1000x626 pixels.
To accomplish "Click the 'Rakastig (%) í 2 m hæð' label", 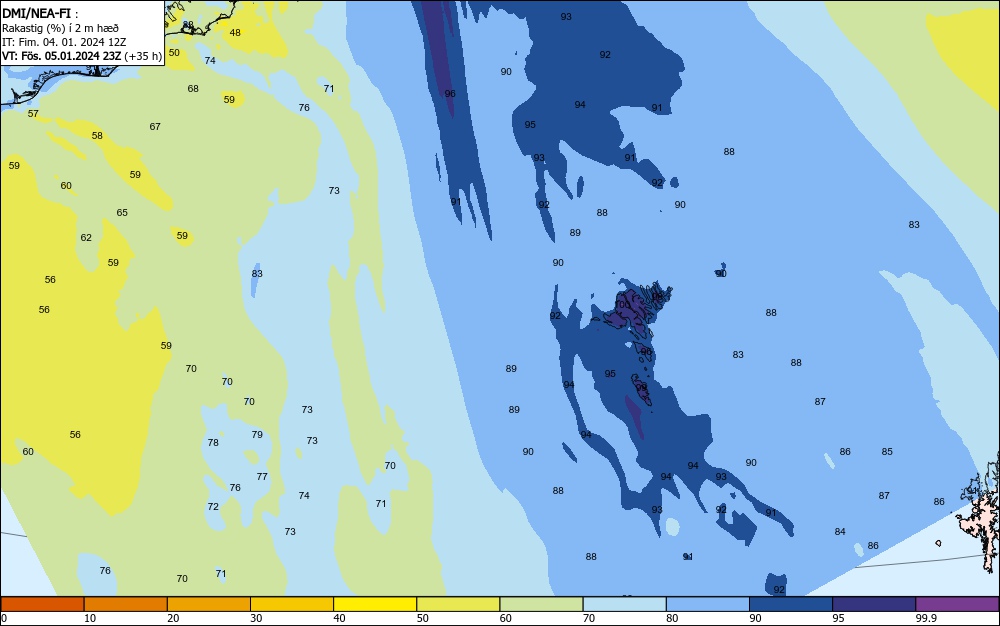I will [x=60, y=28].
